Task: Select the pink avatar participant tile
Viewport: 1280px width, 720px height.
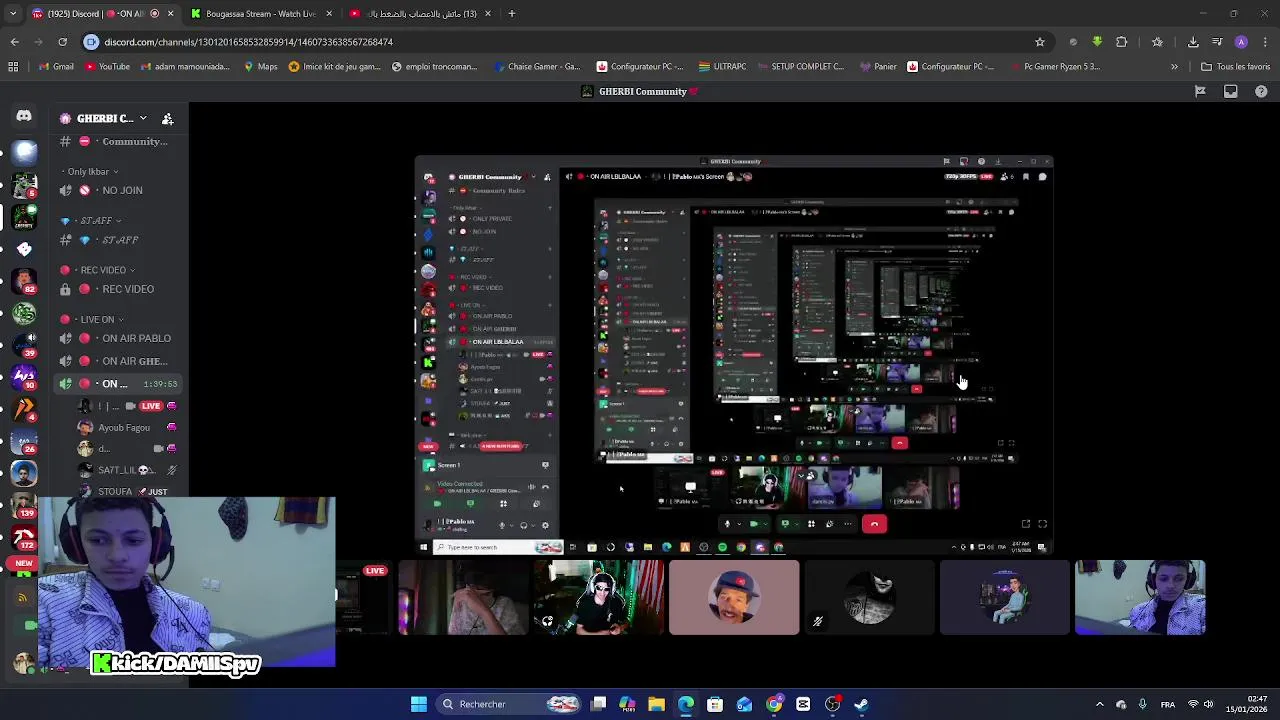Action: (x=734, y=598)
